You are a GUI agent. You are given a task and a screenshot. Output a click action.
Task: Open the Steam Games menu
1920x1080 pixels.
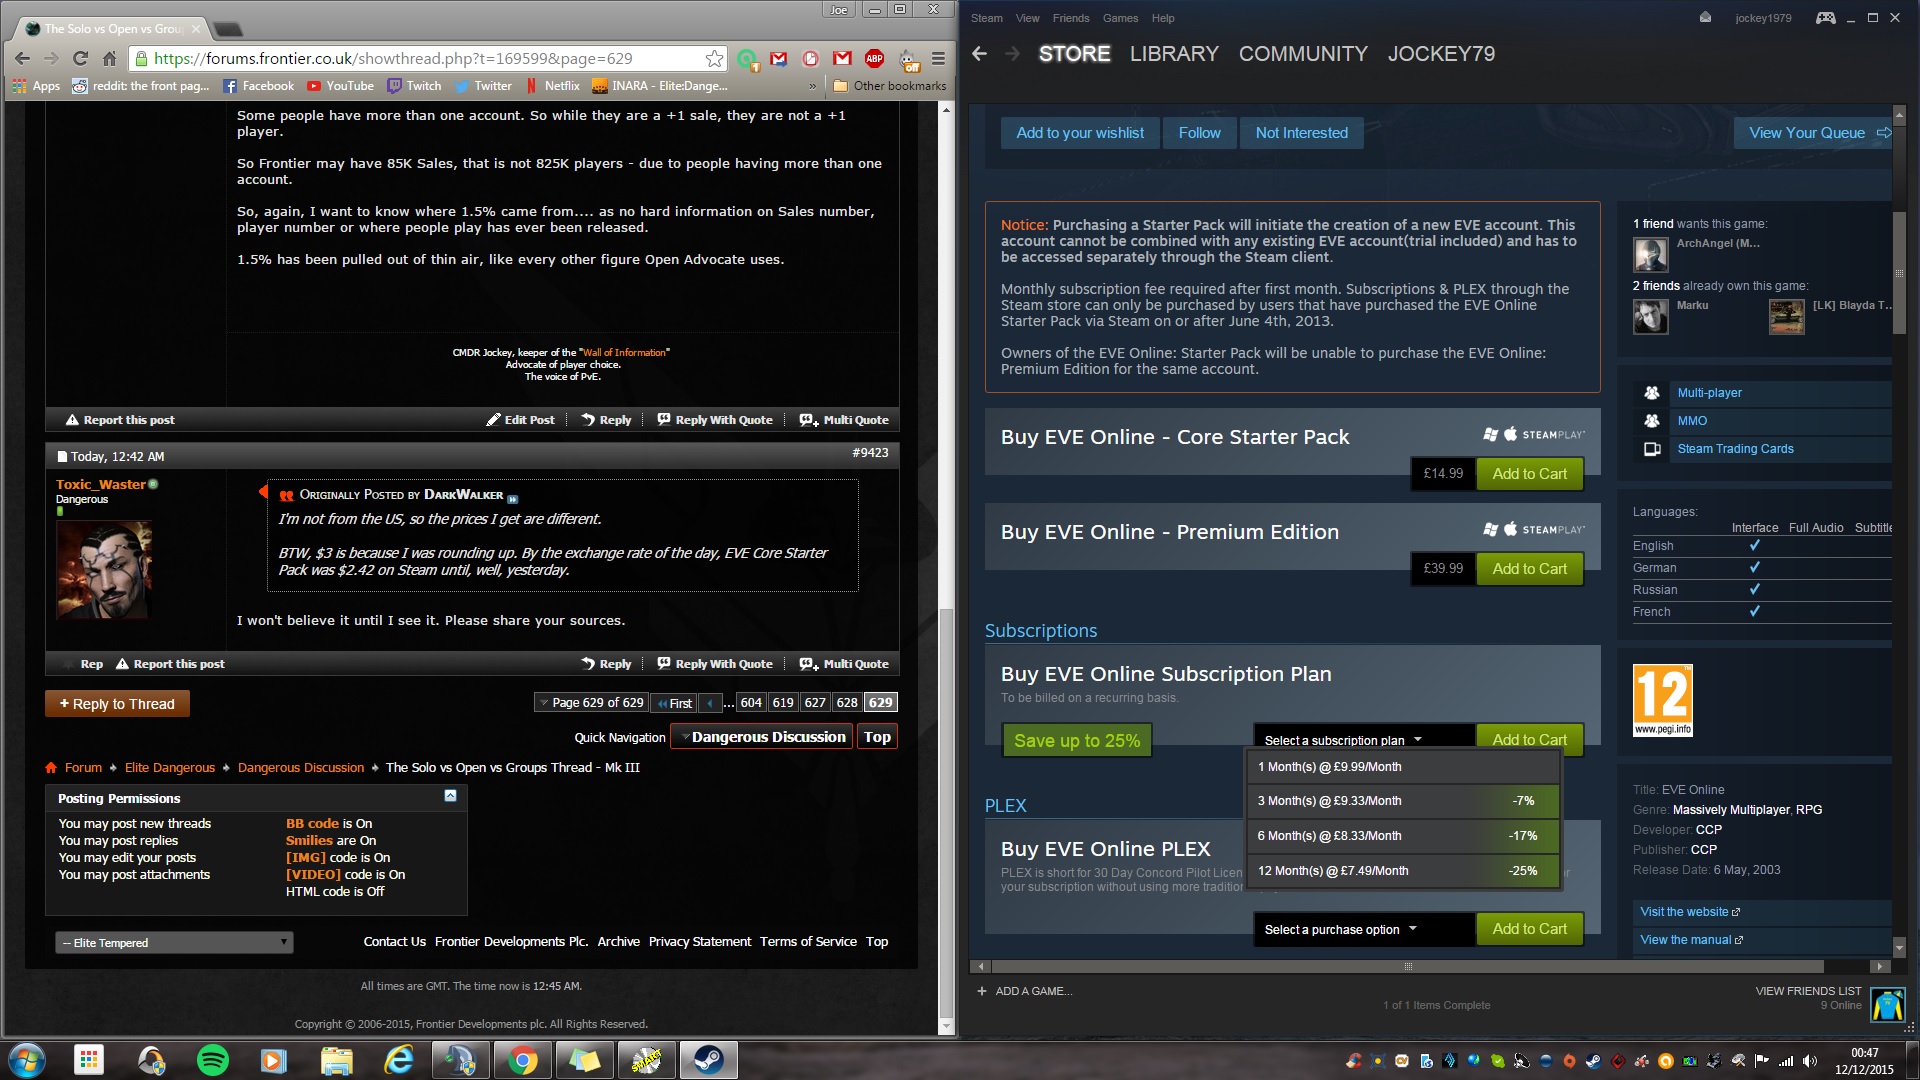click(x=1120, y=18)
